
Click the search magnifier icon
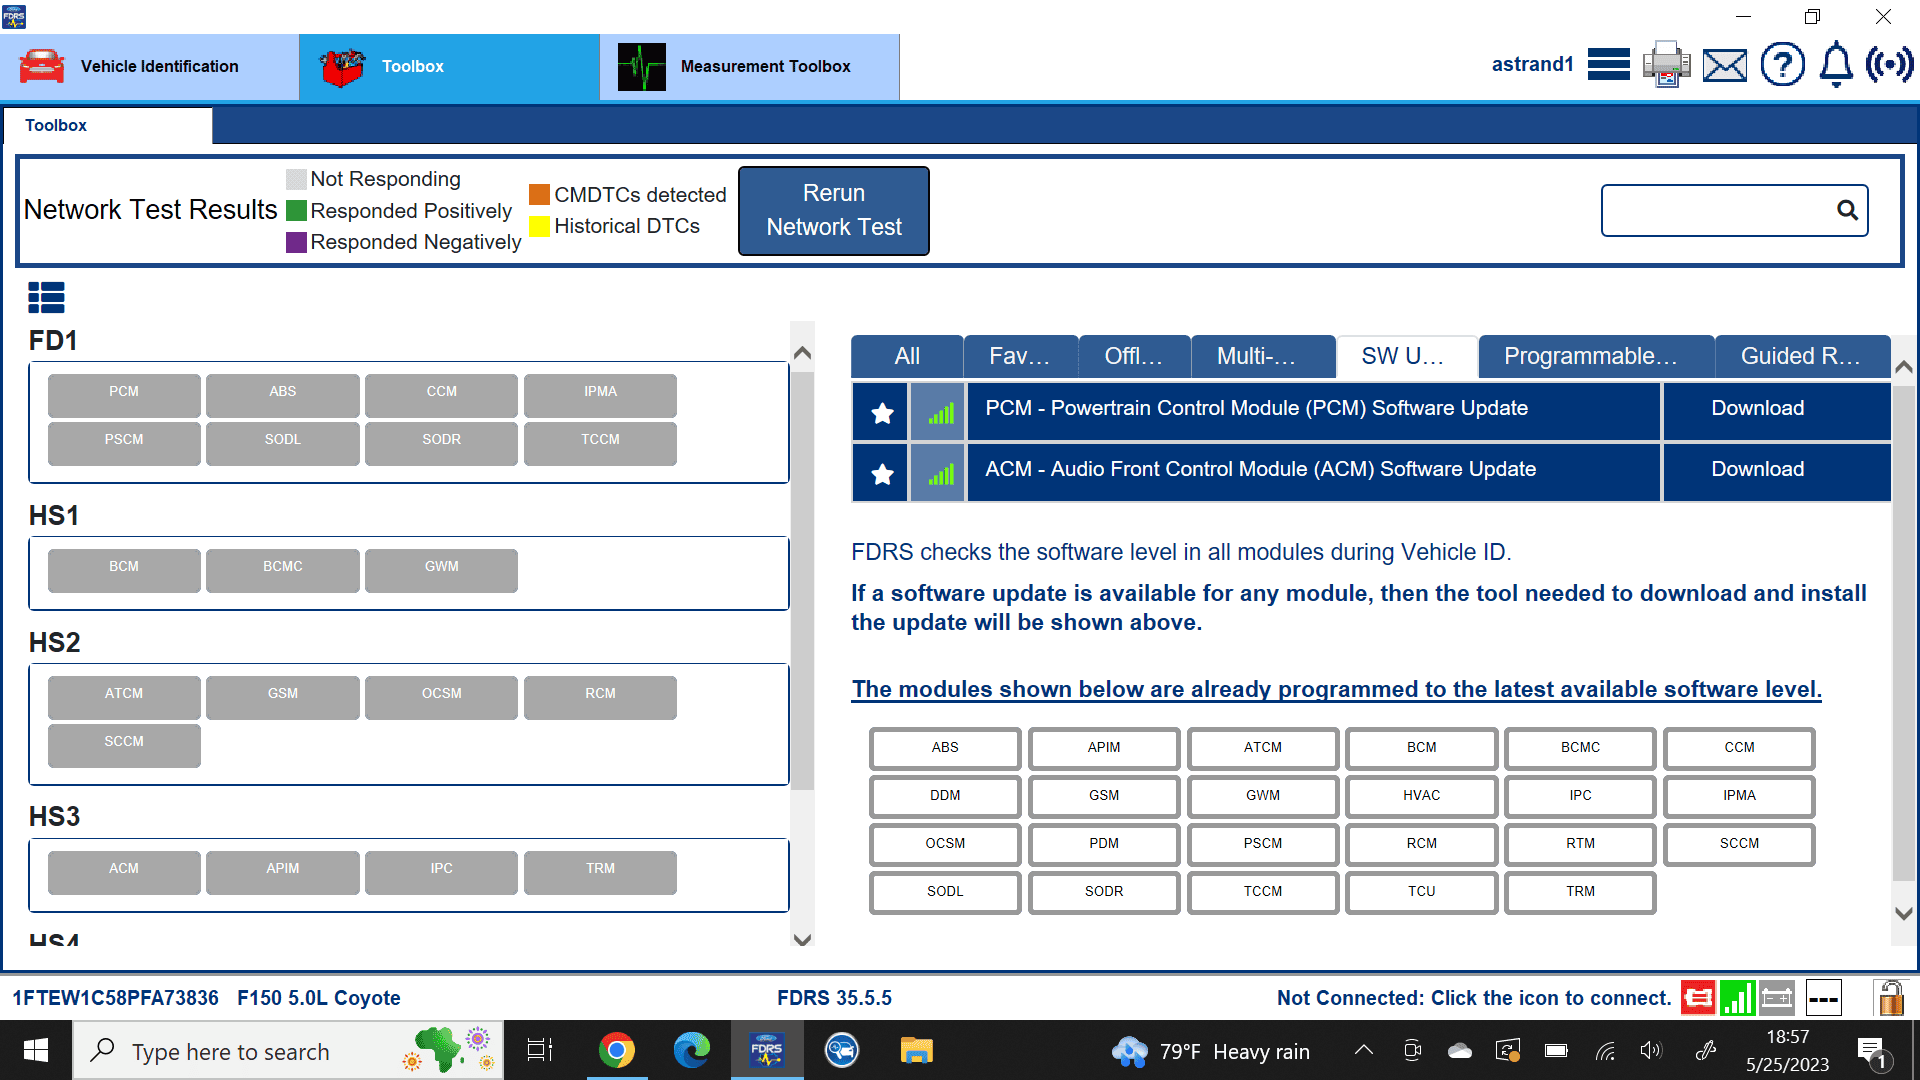coord(1847,210)
